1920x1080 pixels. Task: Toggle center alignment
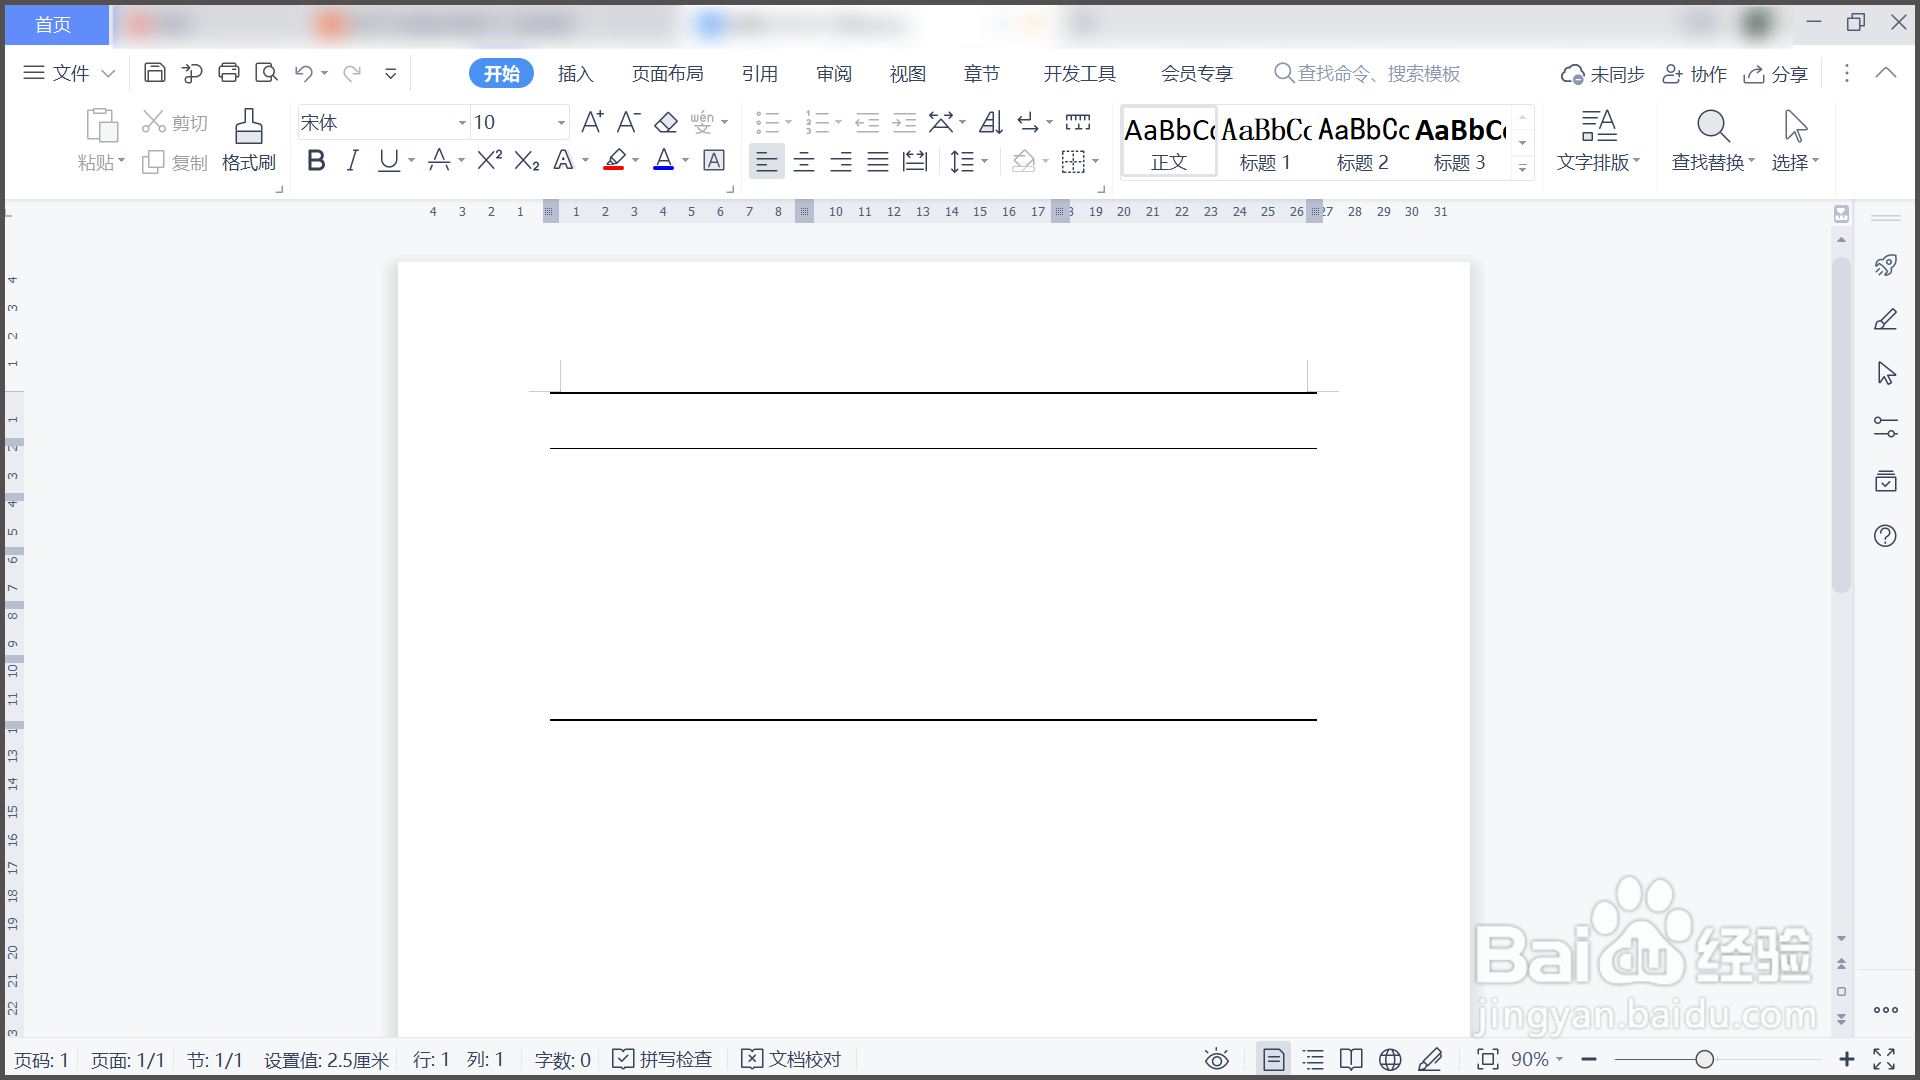pos(804,161)
